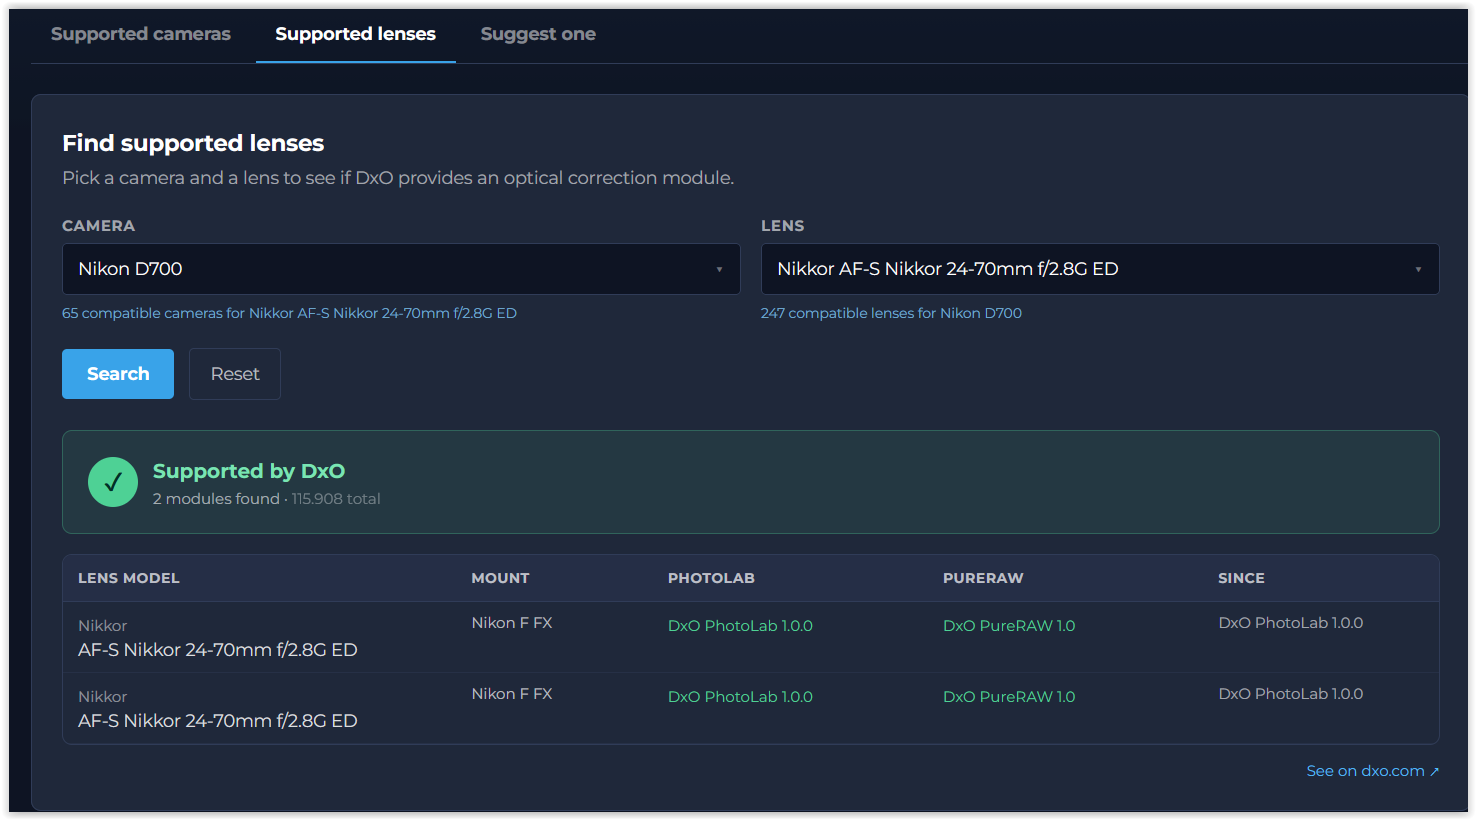
Task: Click first row green DxO PhotoLab 1.0.0
Action: 740,626
